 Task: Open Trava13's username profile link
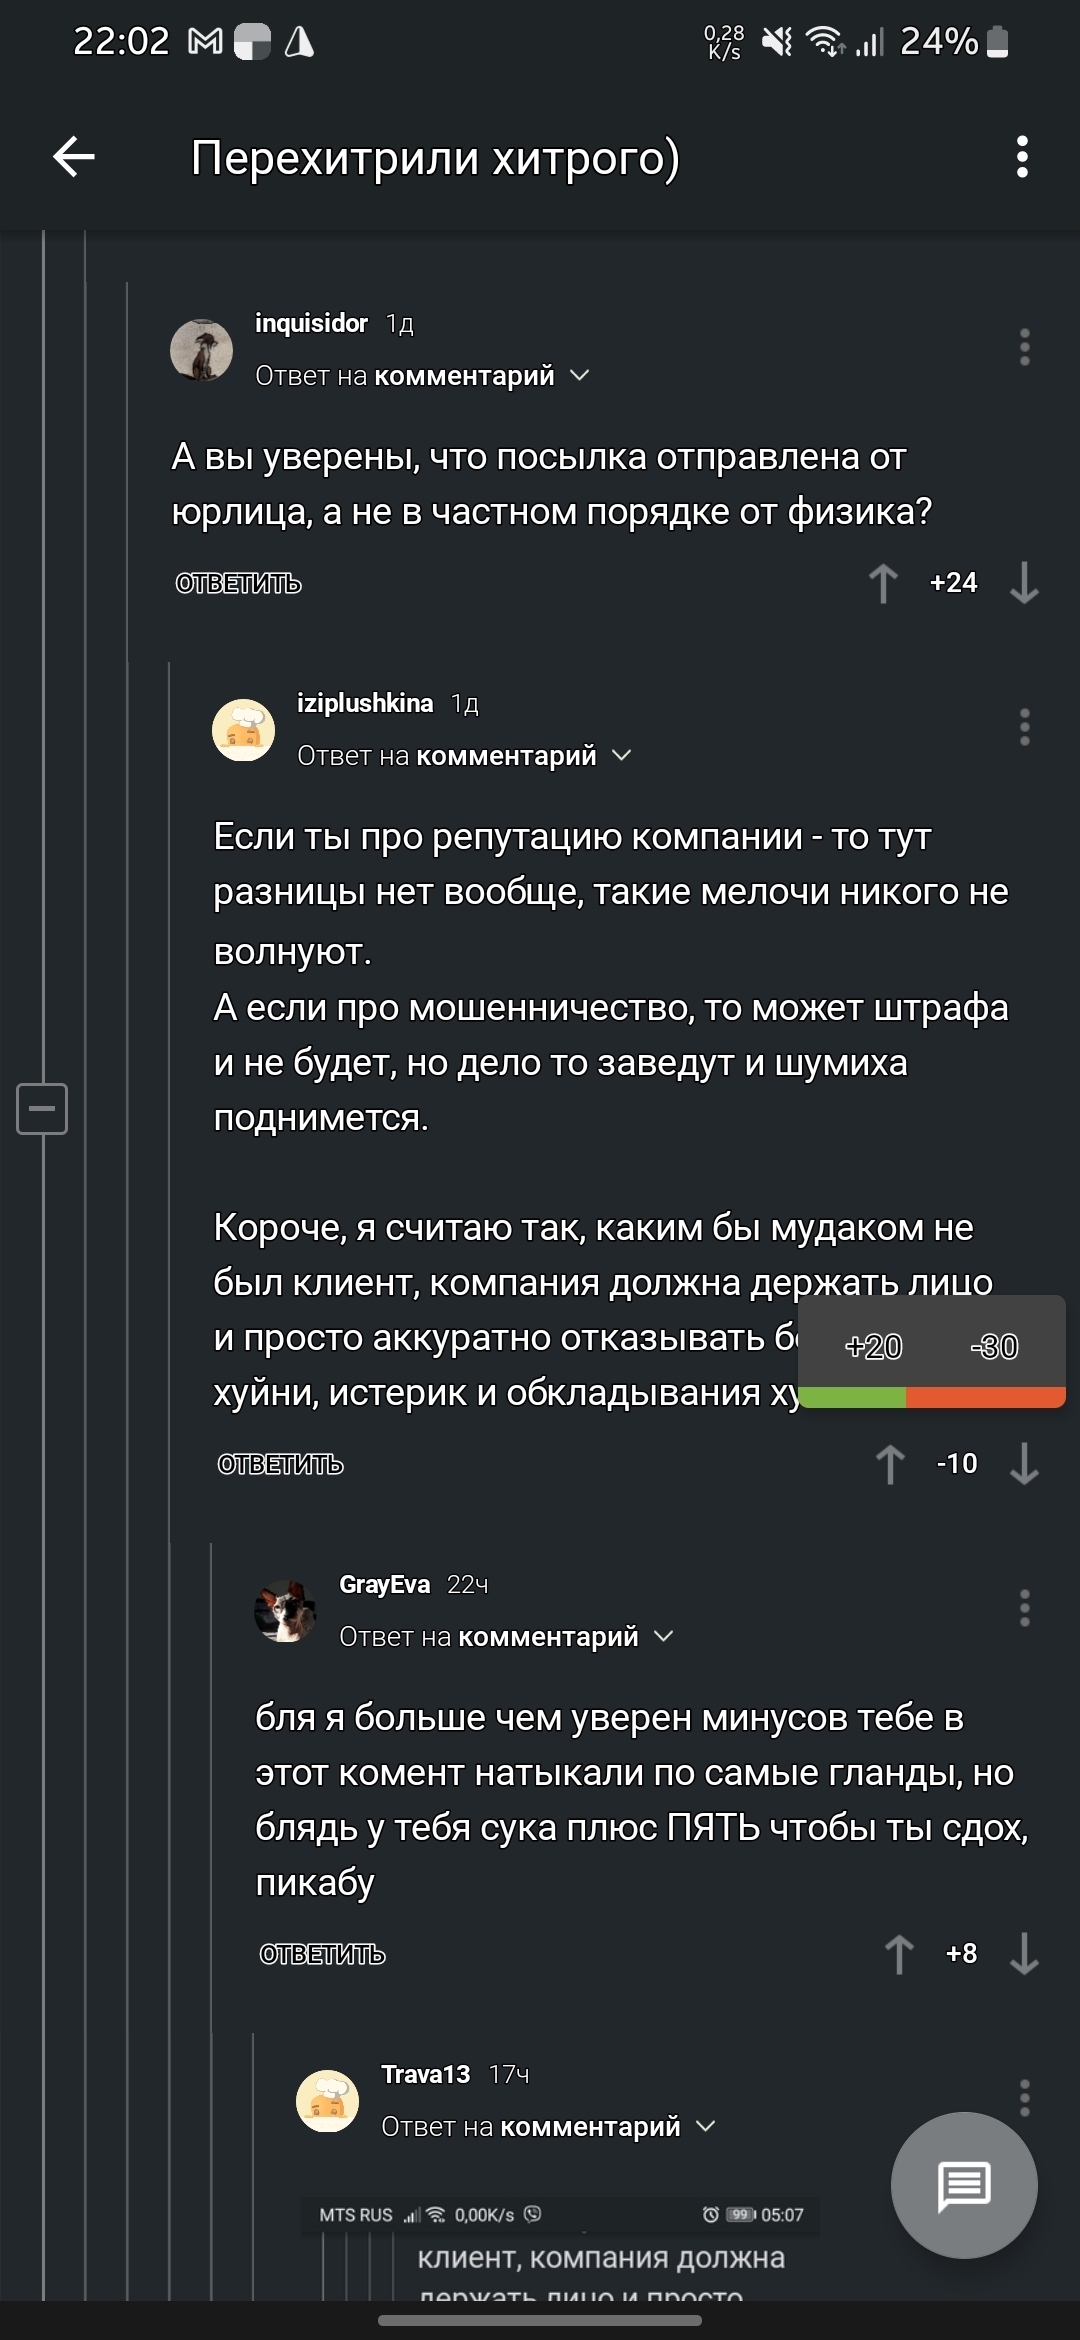(x=425, y=2074)
